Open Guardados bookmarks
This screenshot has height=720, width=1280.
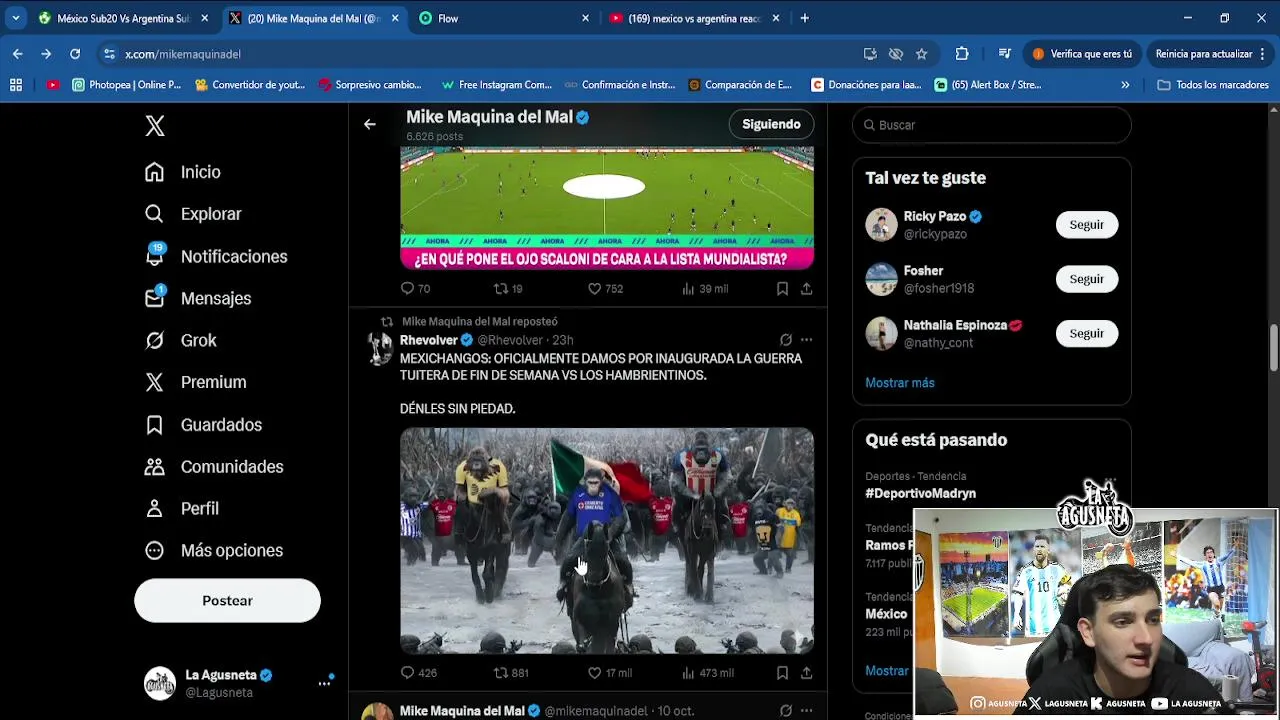[x=203, y=424]
